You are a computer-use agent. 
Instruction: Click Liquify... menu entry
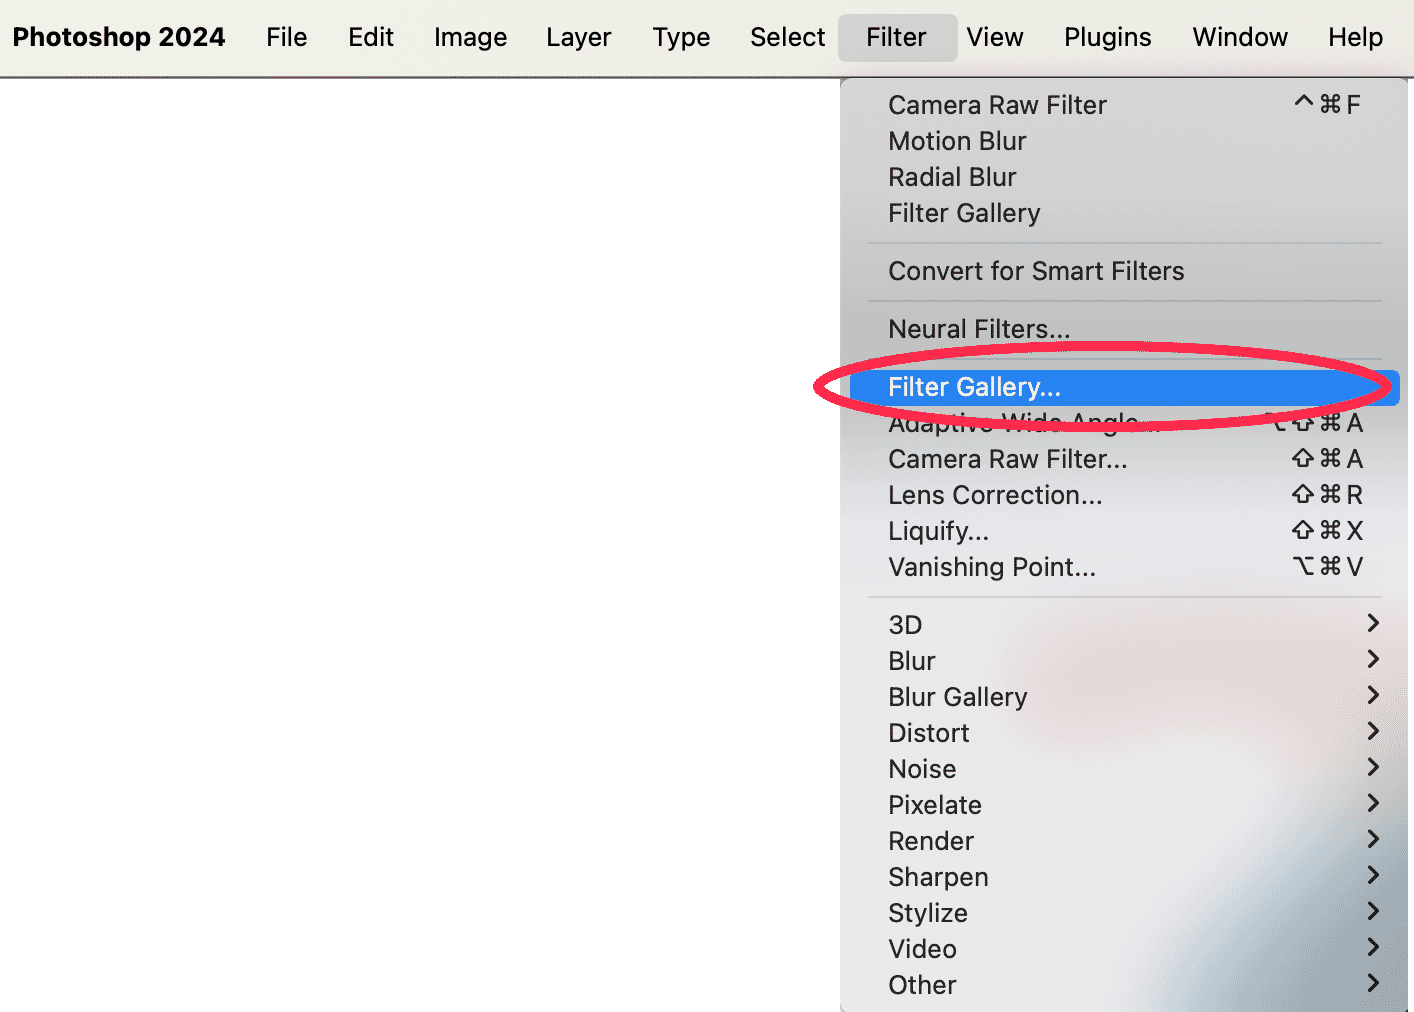pos(938,531)
